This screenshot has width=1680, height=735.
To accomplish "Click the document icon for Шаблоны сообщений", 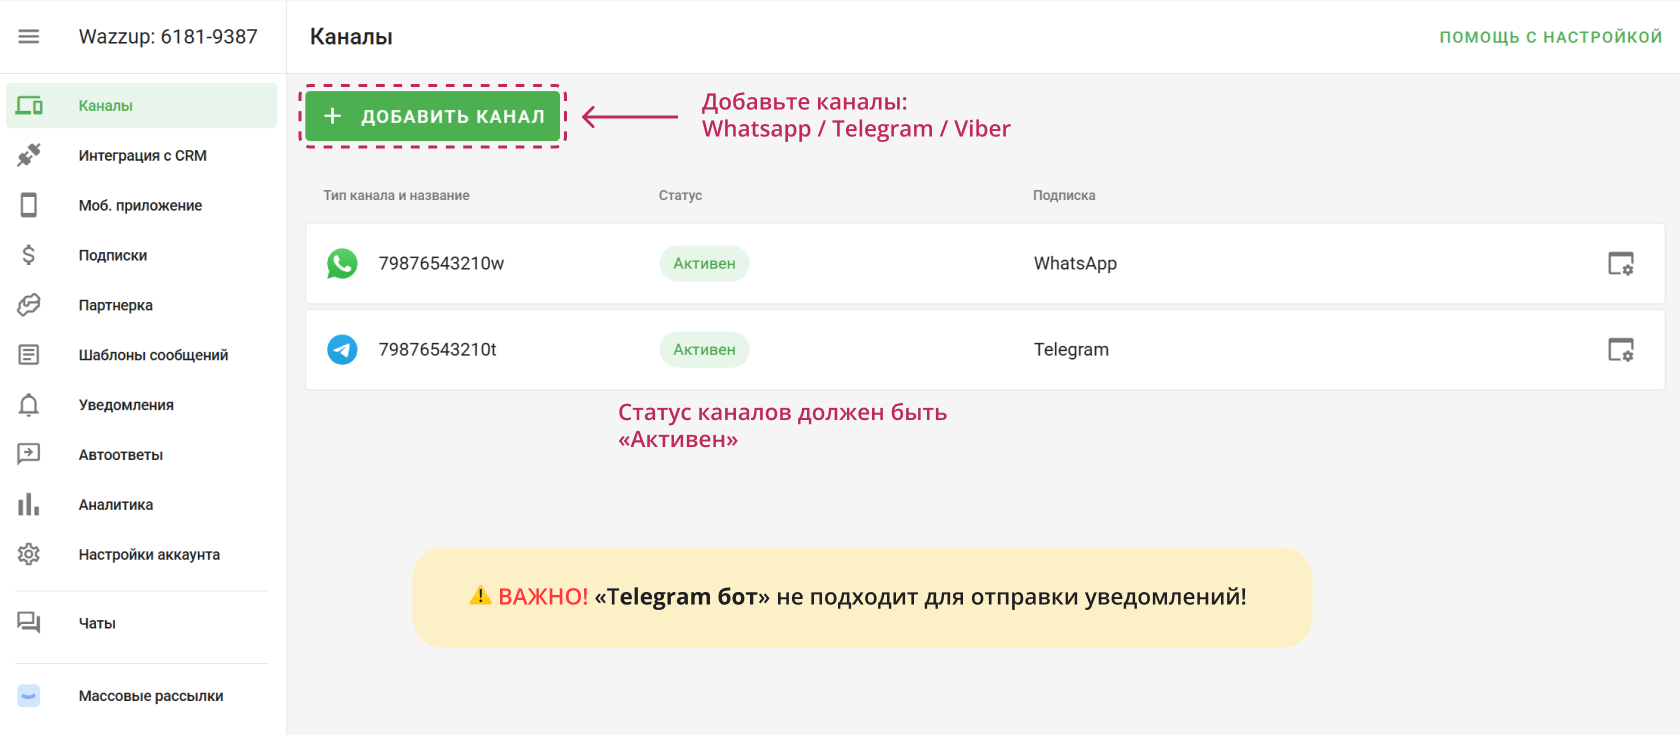I will pyautogui.click(x=29, y=355).
